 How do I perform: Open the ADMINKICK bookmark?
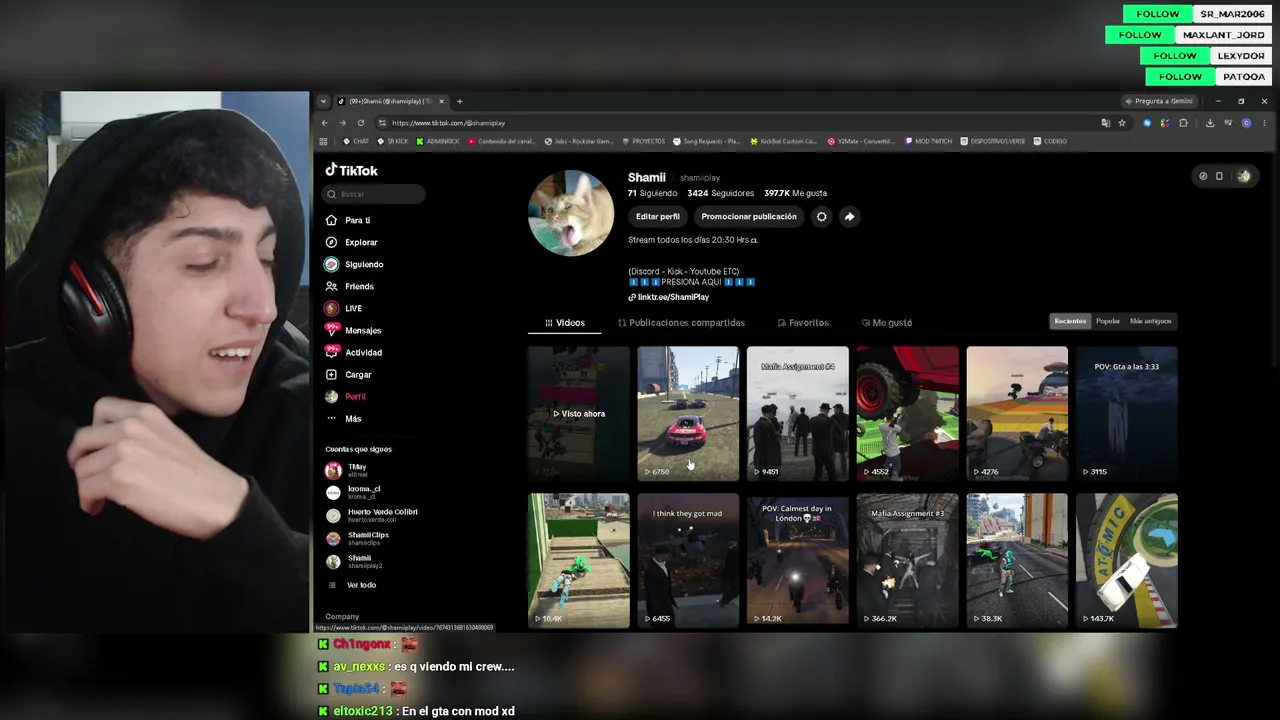(438, 141)
